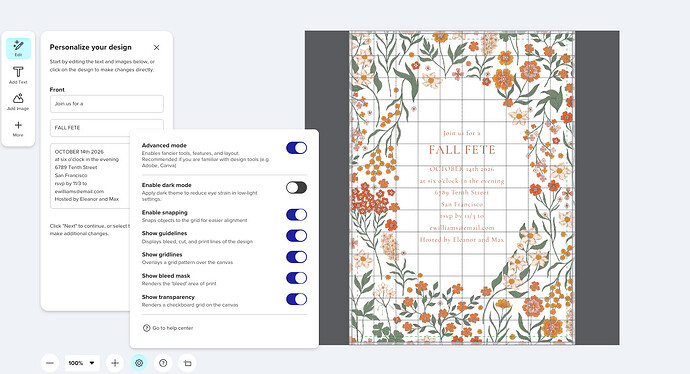Edit the 'FALL FETE' text field
690x374 pixels.
107,128
